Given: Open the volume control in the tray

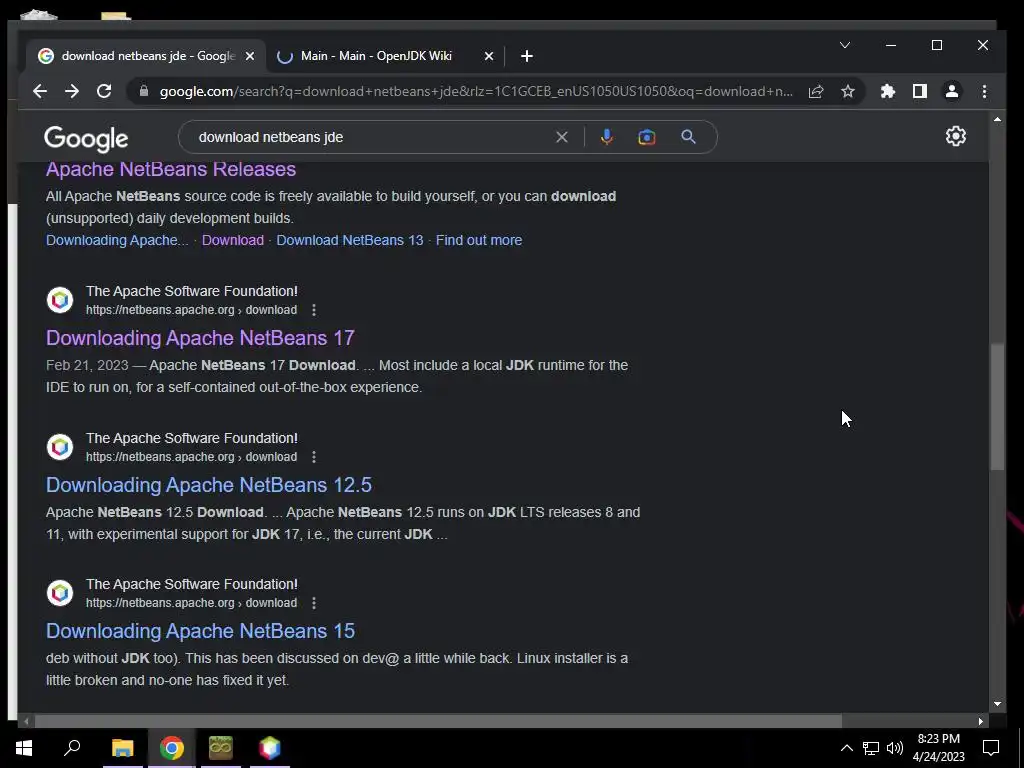Looking at the screenshot, I should (895, 748).
